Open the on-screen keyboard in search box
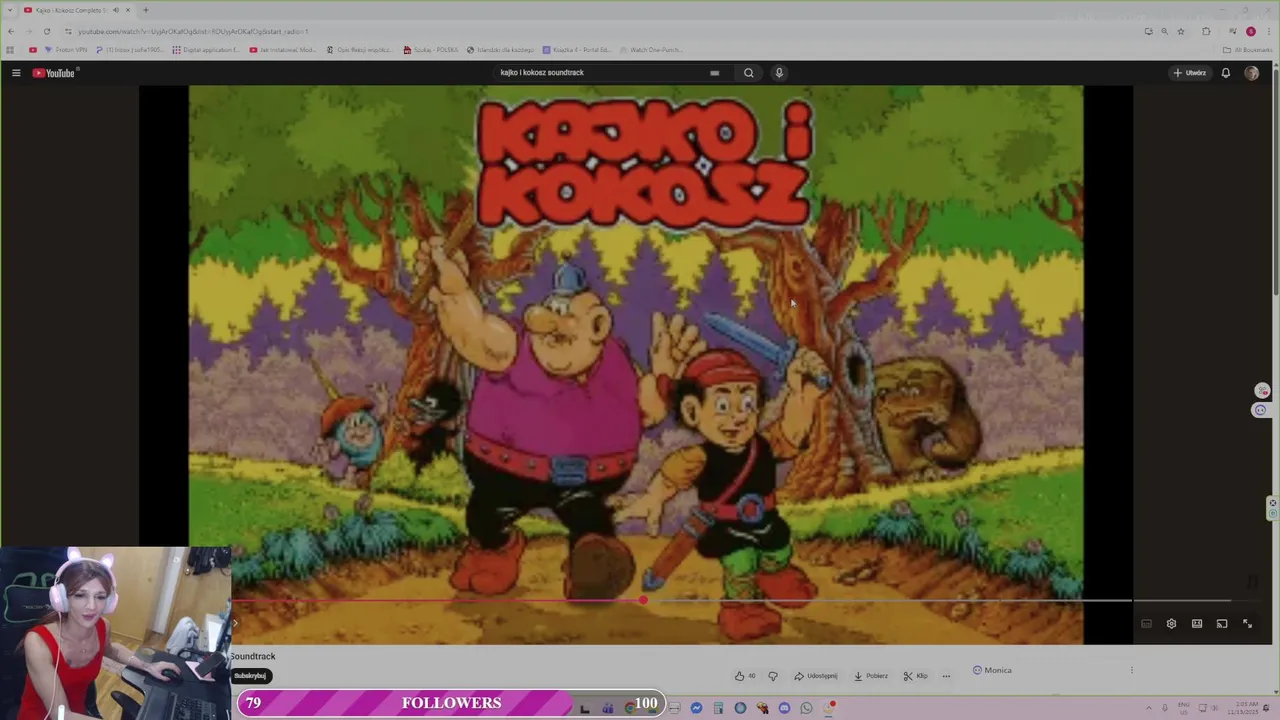This screenshot has height=720, width=1280. click(x=714, y=73)
